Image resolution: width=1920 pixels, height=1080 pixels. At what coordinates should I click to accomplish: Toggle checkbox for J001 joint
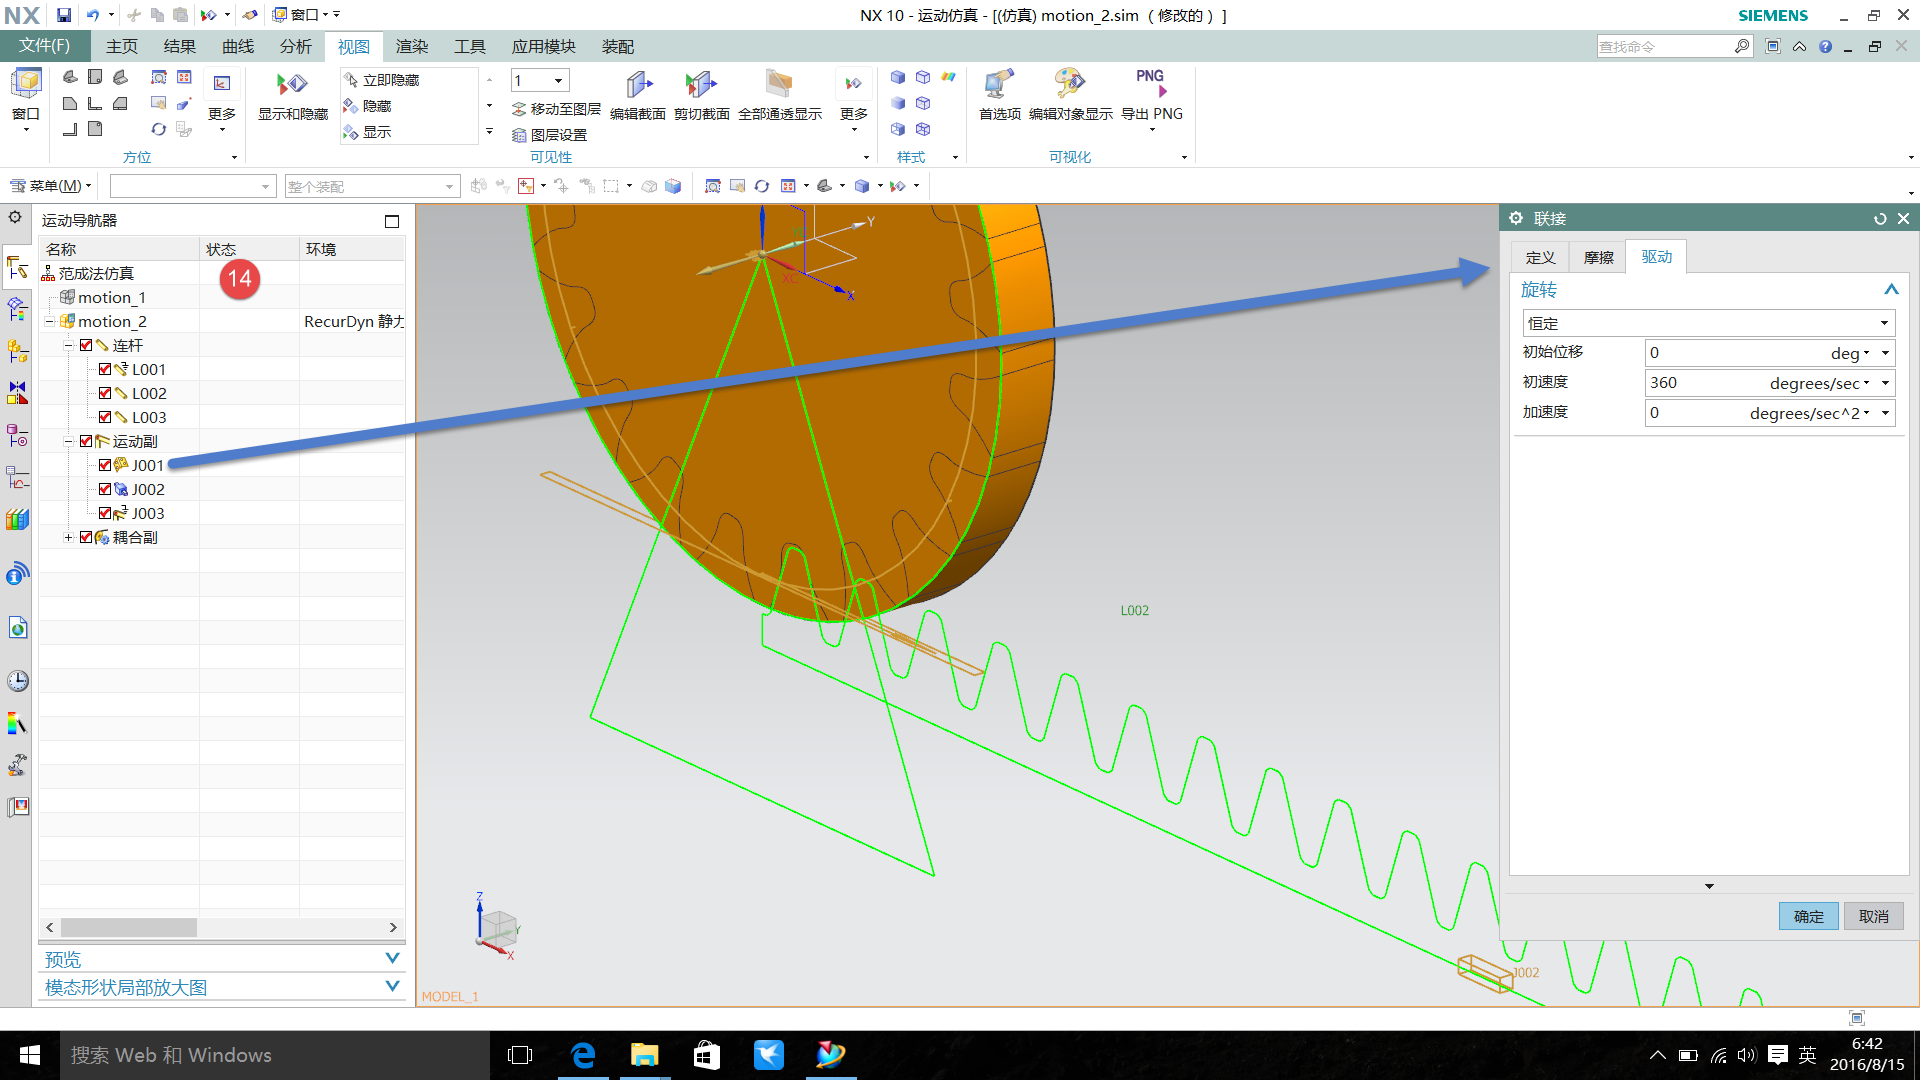(x=105, y=465)
